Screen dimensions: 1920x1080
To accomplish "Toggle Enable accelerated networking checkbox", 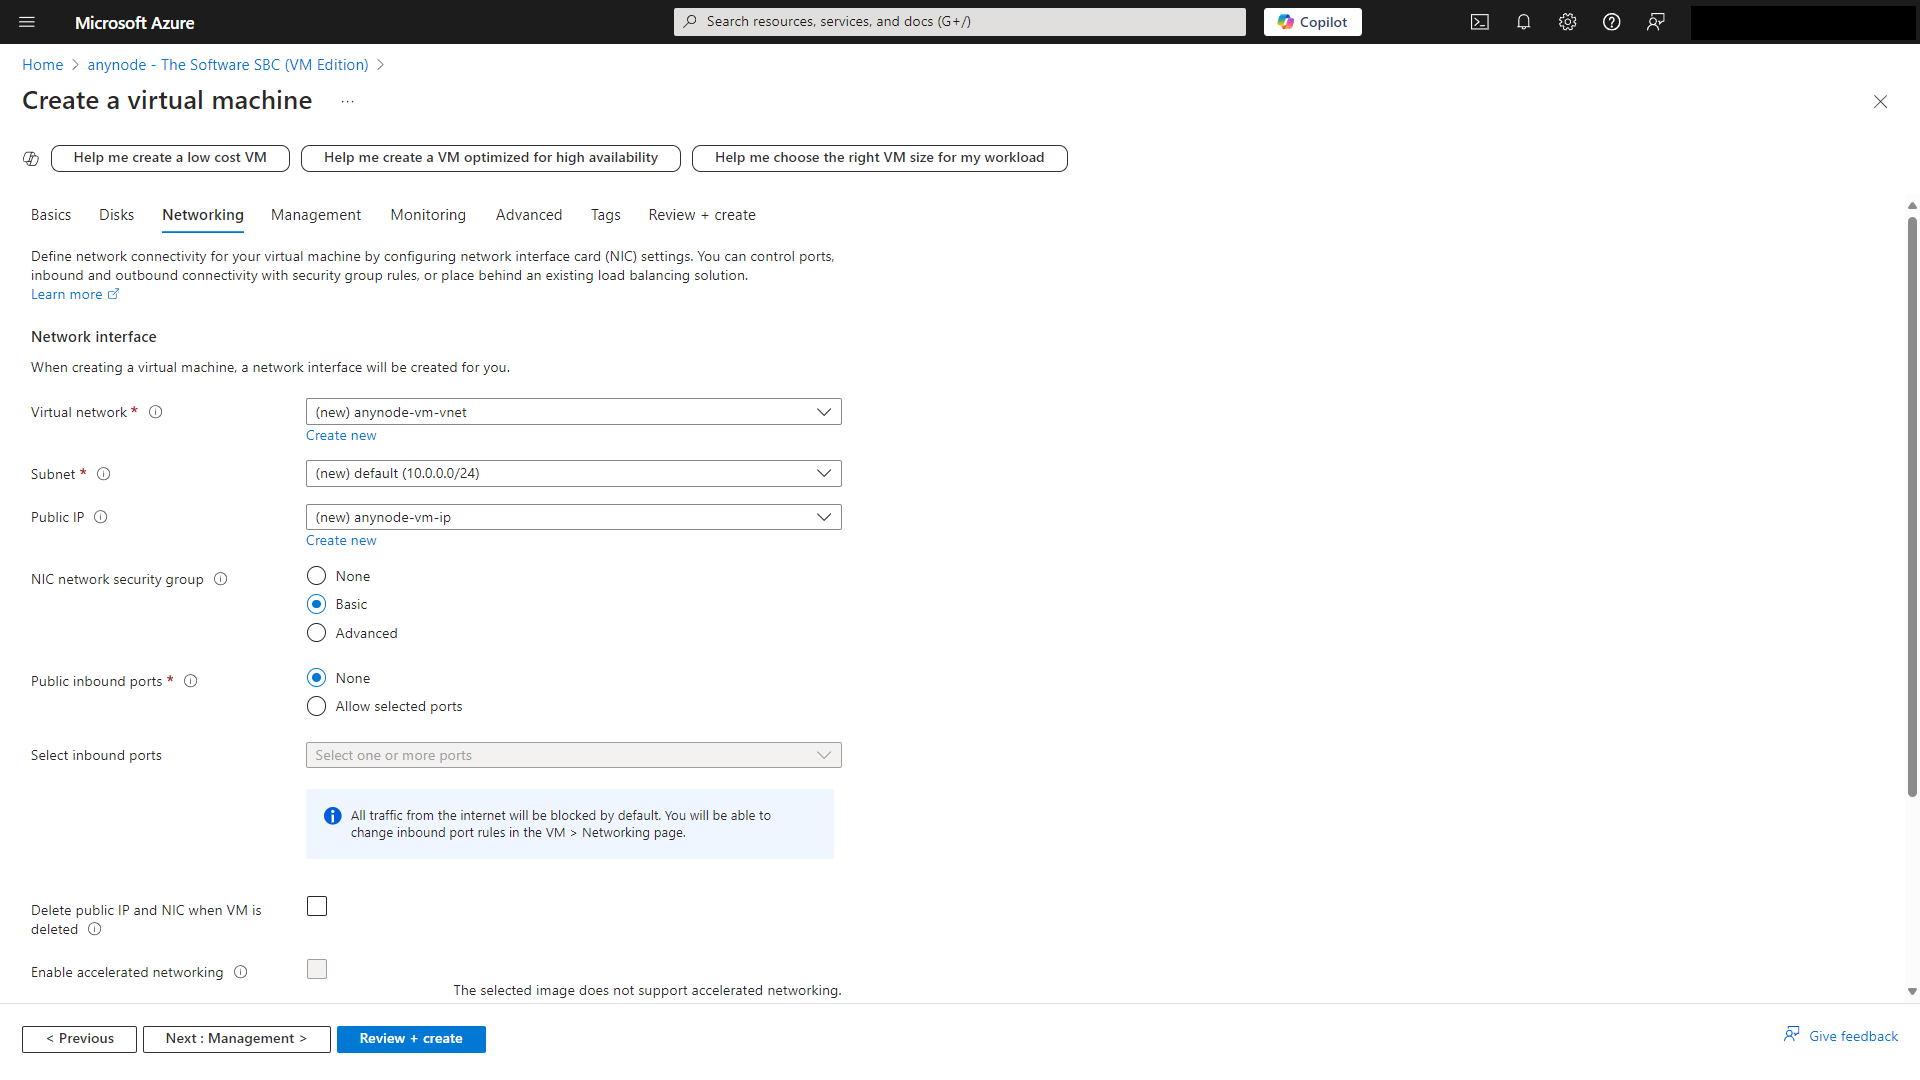I will point(317,969).
